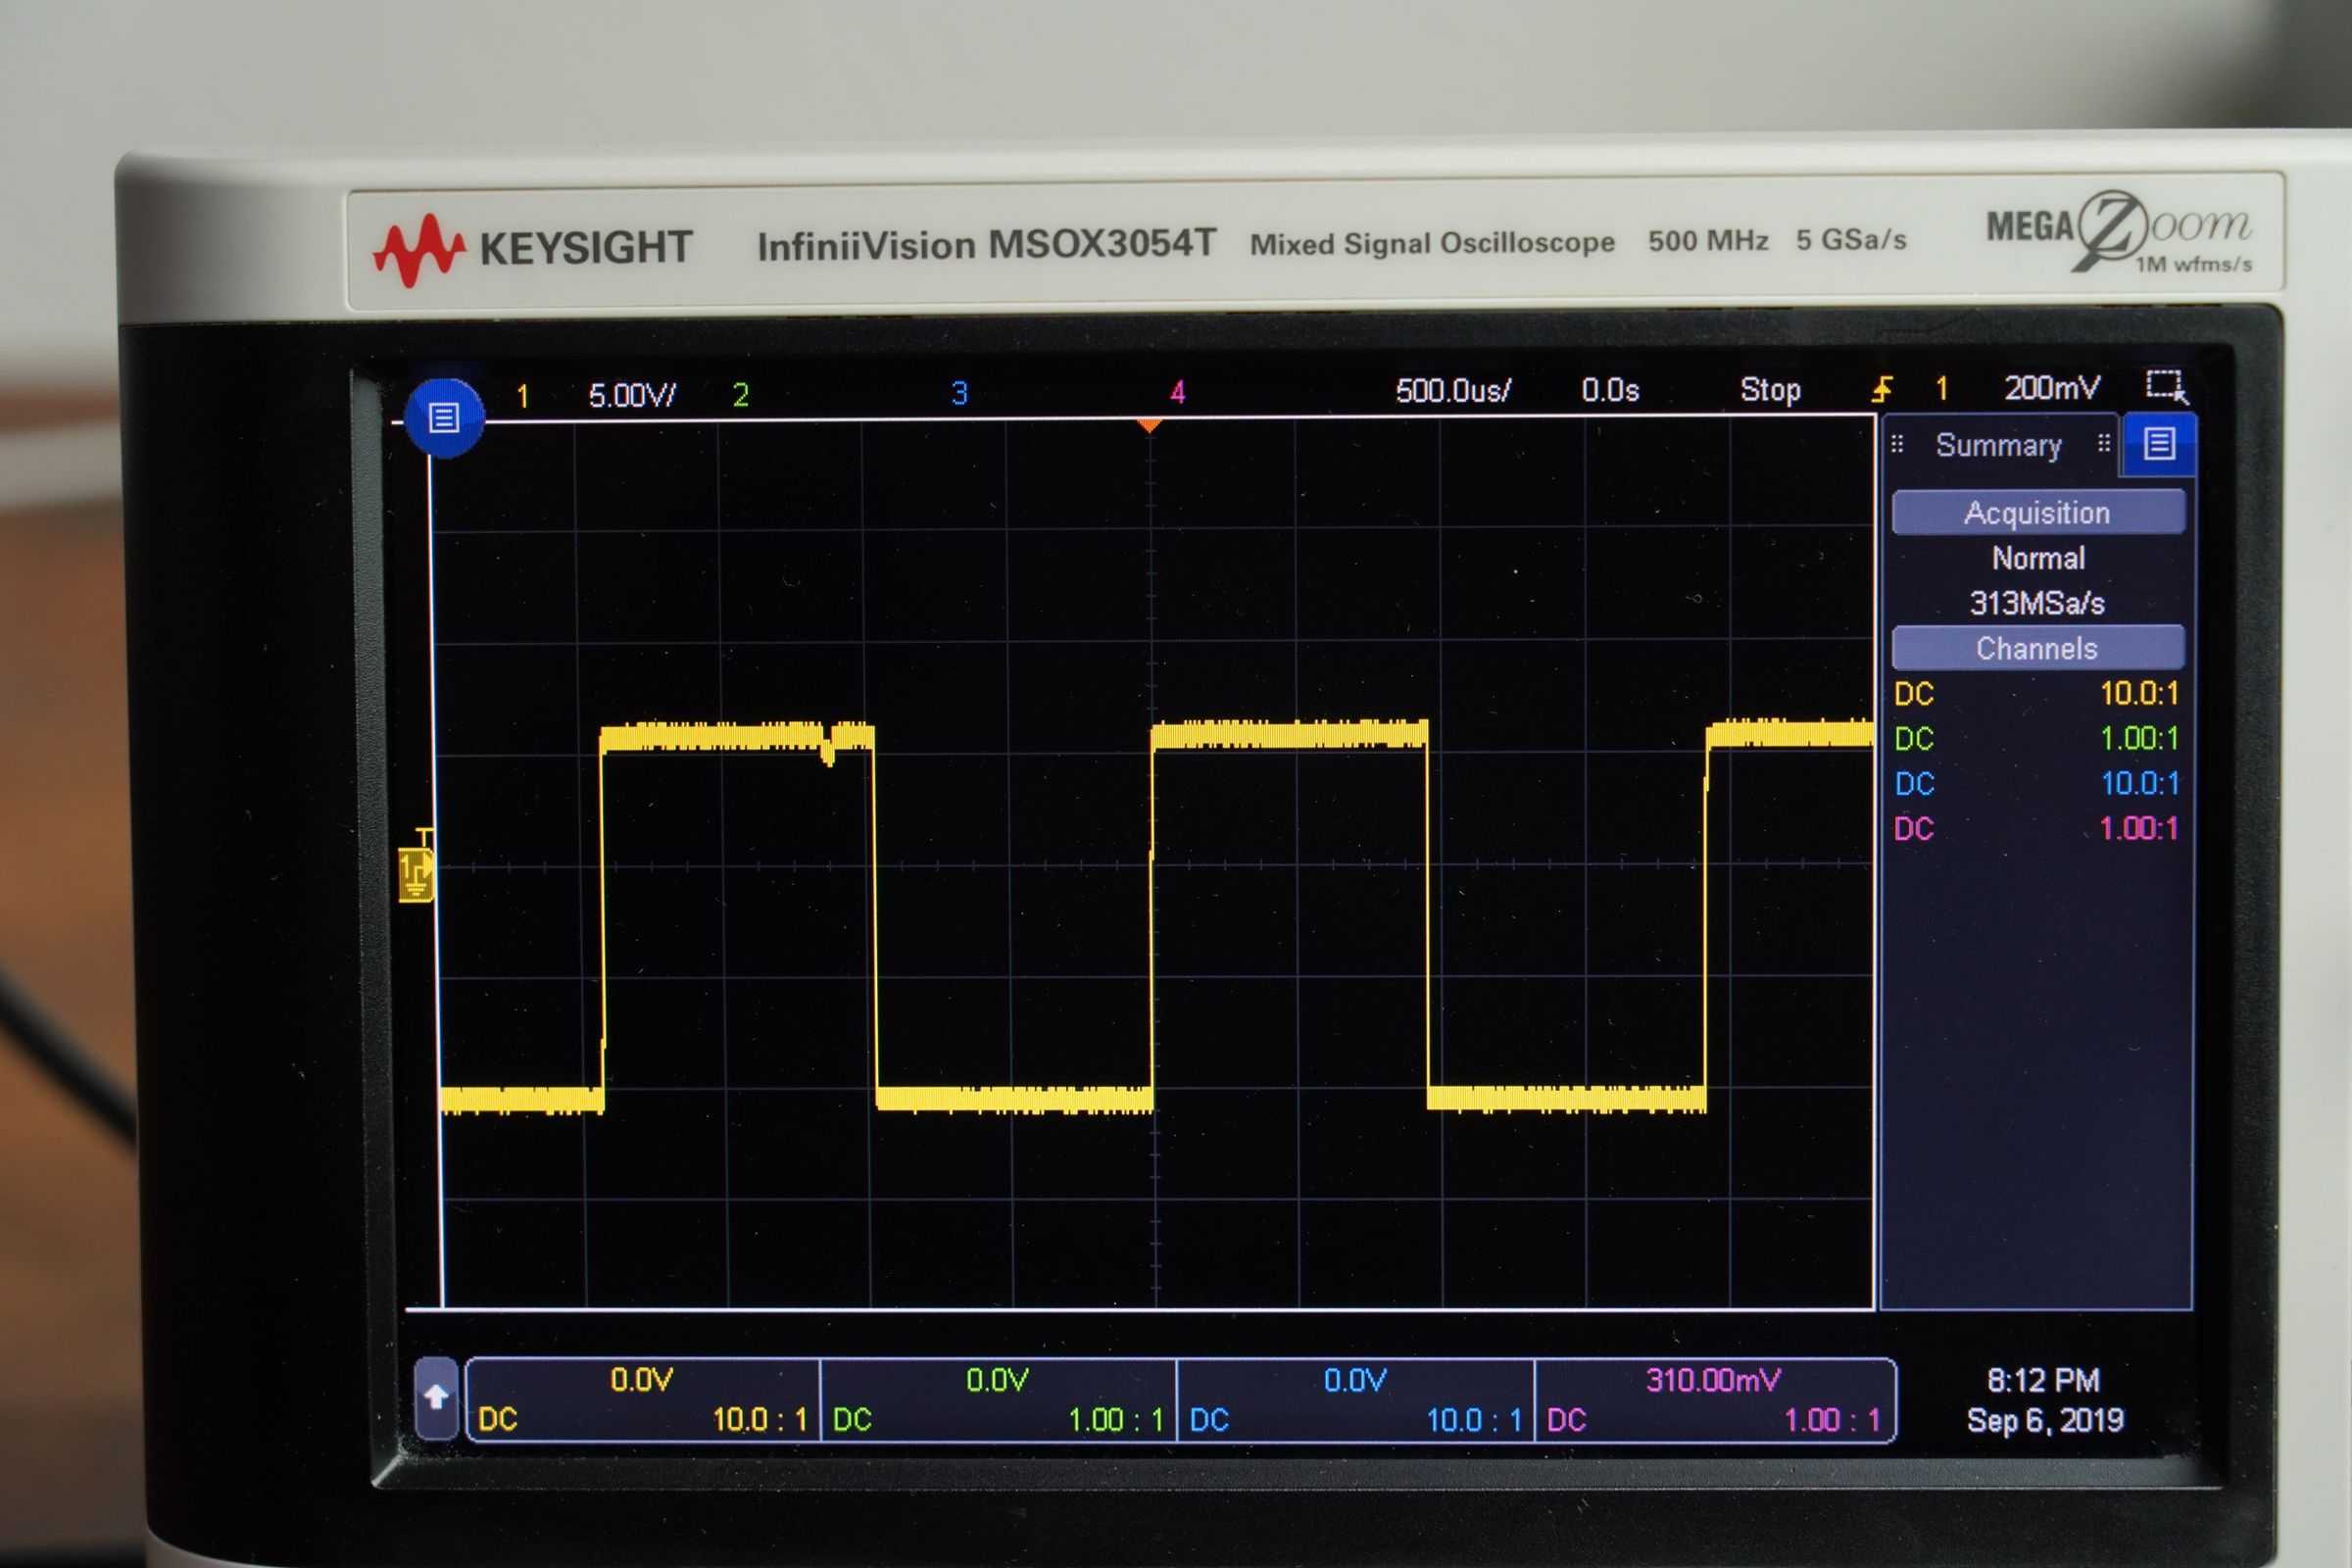Toggle channel 4 display
Image resolution: width=2352 pixels, height=1568 pixels.
click(x=1180, y=392)
